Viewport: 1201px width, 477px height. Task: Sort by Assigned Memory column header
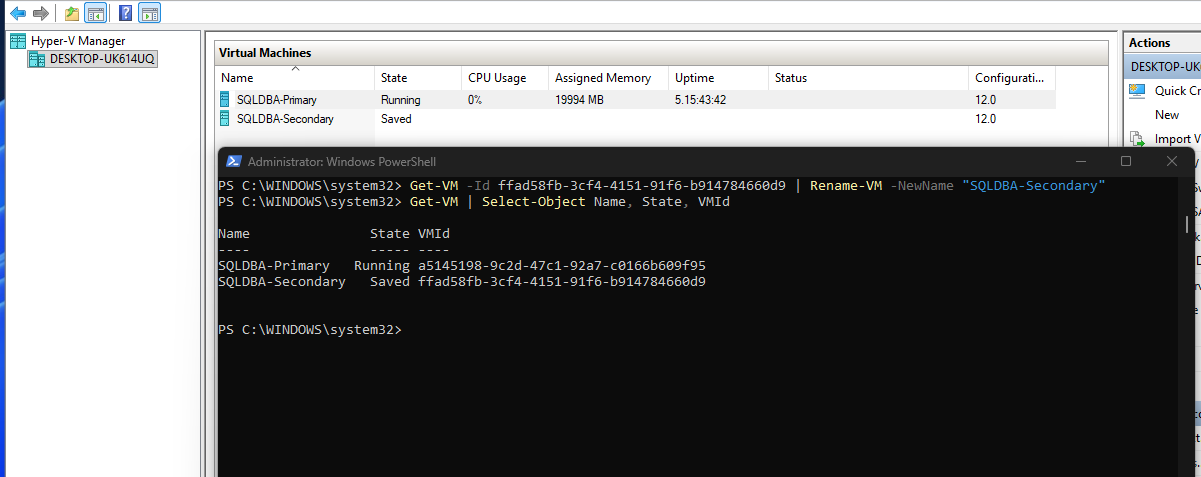608,78
